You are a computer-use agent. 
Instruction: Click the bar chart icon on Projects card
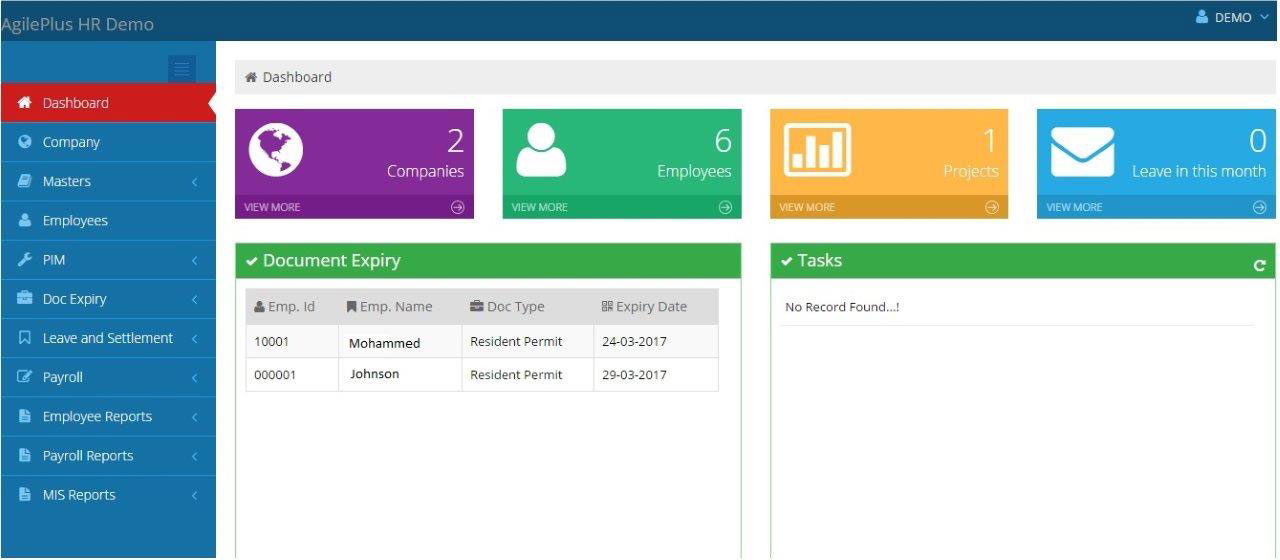pyautogui.click(x=817, y=150)
